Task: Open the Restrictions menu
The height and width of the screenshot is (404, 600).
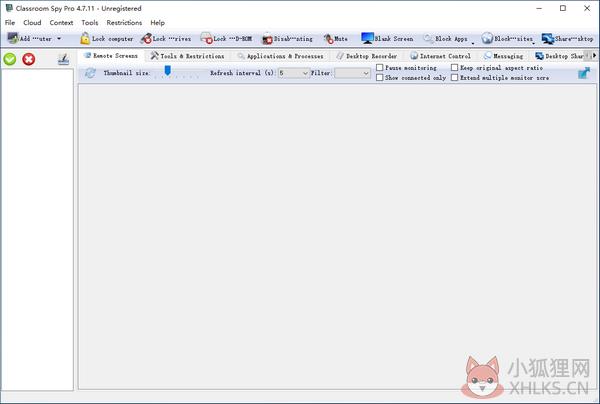Action: 124,23
